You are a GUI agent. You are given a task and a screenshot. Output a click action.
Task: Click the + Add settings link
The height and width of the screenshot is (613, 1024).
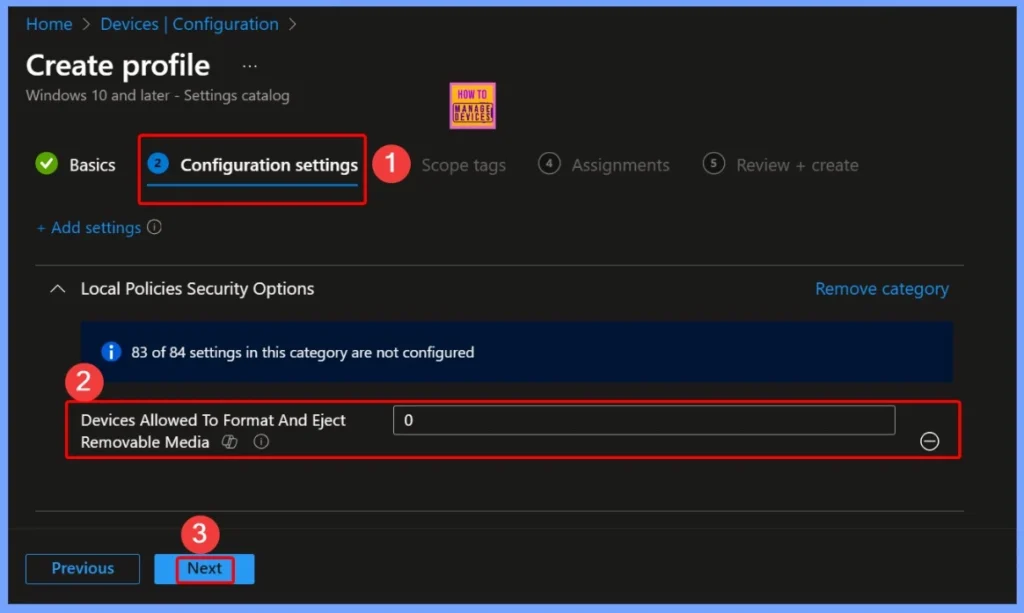tap(89, 228)
